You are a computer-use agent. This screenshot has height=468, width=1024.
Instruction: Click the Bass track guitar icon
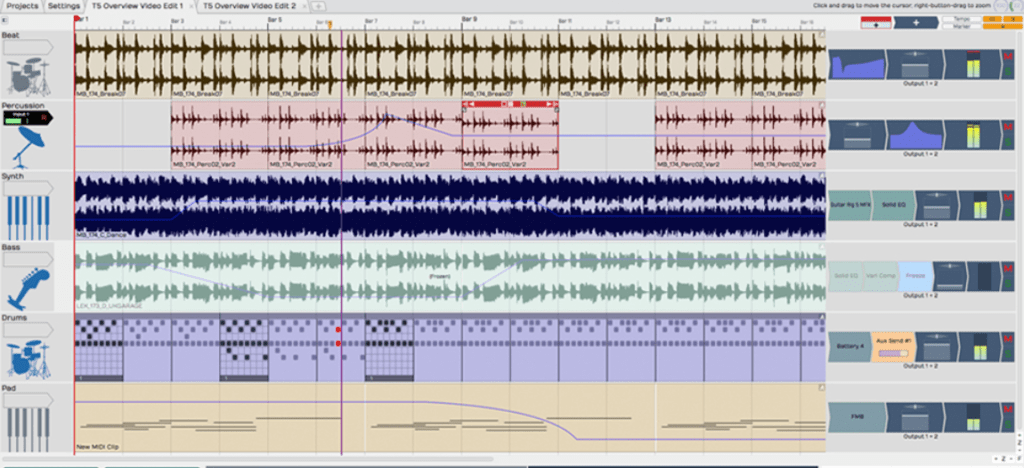30,290
